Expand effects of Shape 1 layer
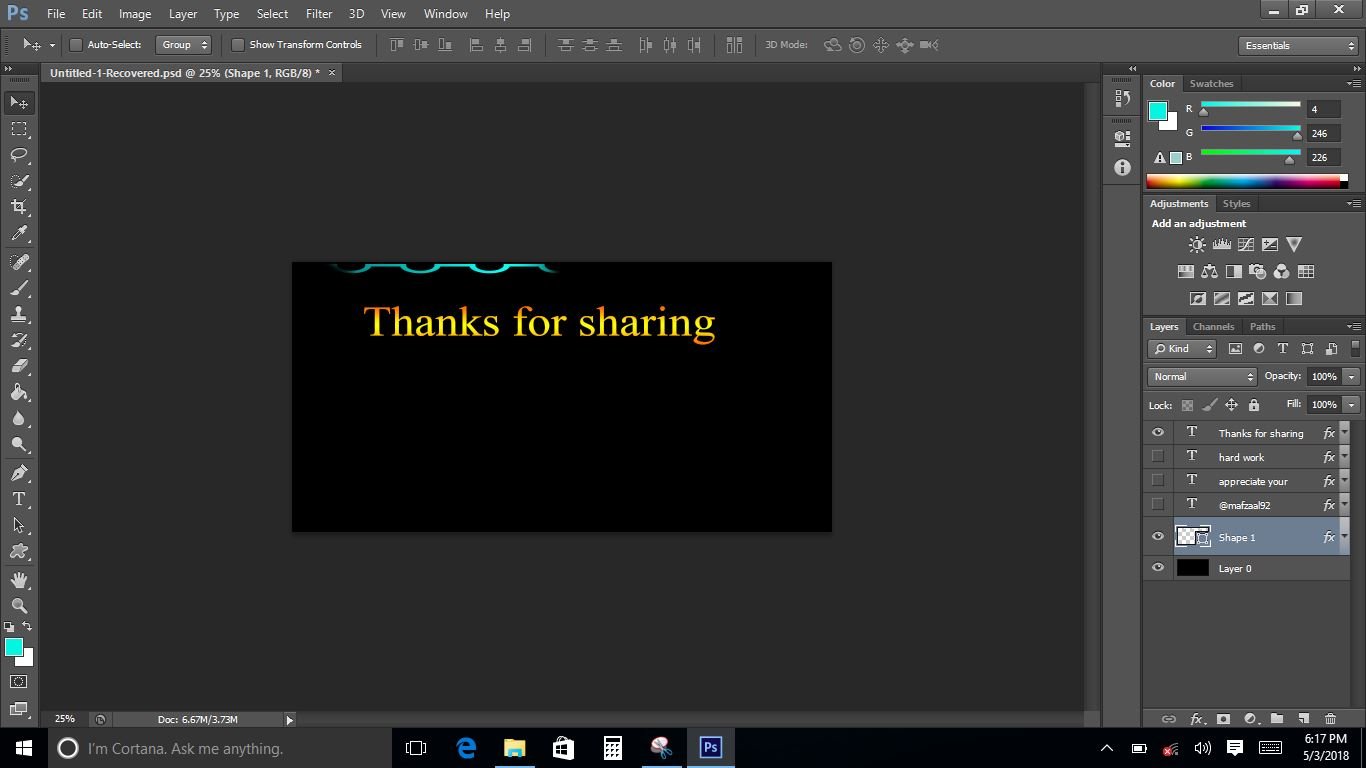The image size is (1366, 768). tap(1344, 537)
